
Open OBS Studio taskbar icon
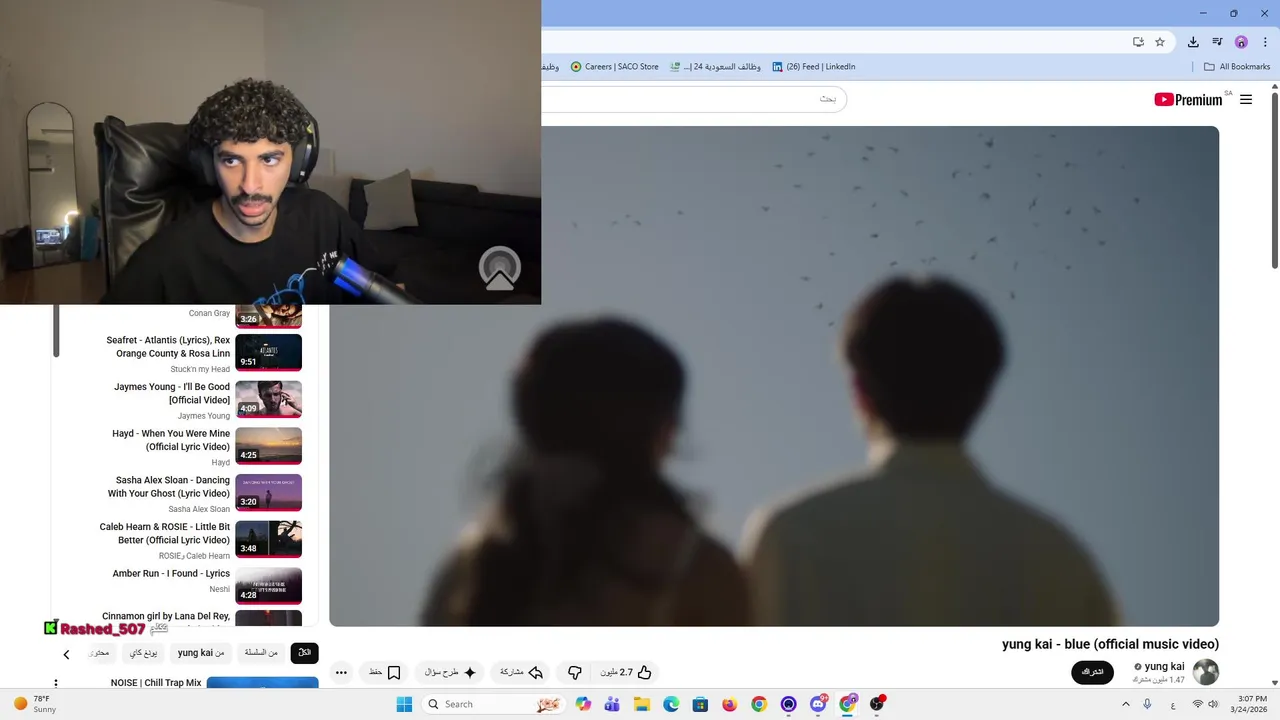876,704
